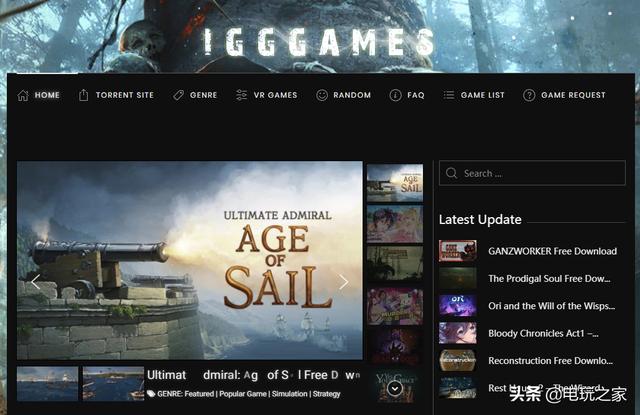Click the IGG GAMES site logo
Screen dimensions: 640x415
pyautogui.click(x=319, y=42)
